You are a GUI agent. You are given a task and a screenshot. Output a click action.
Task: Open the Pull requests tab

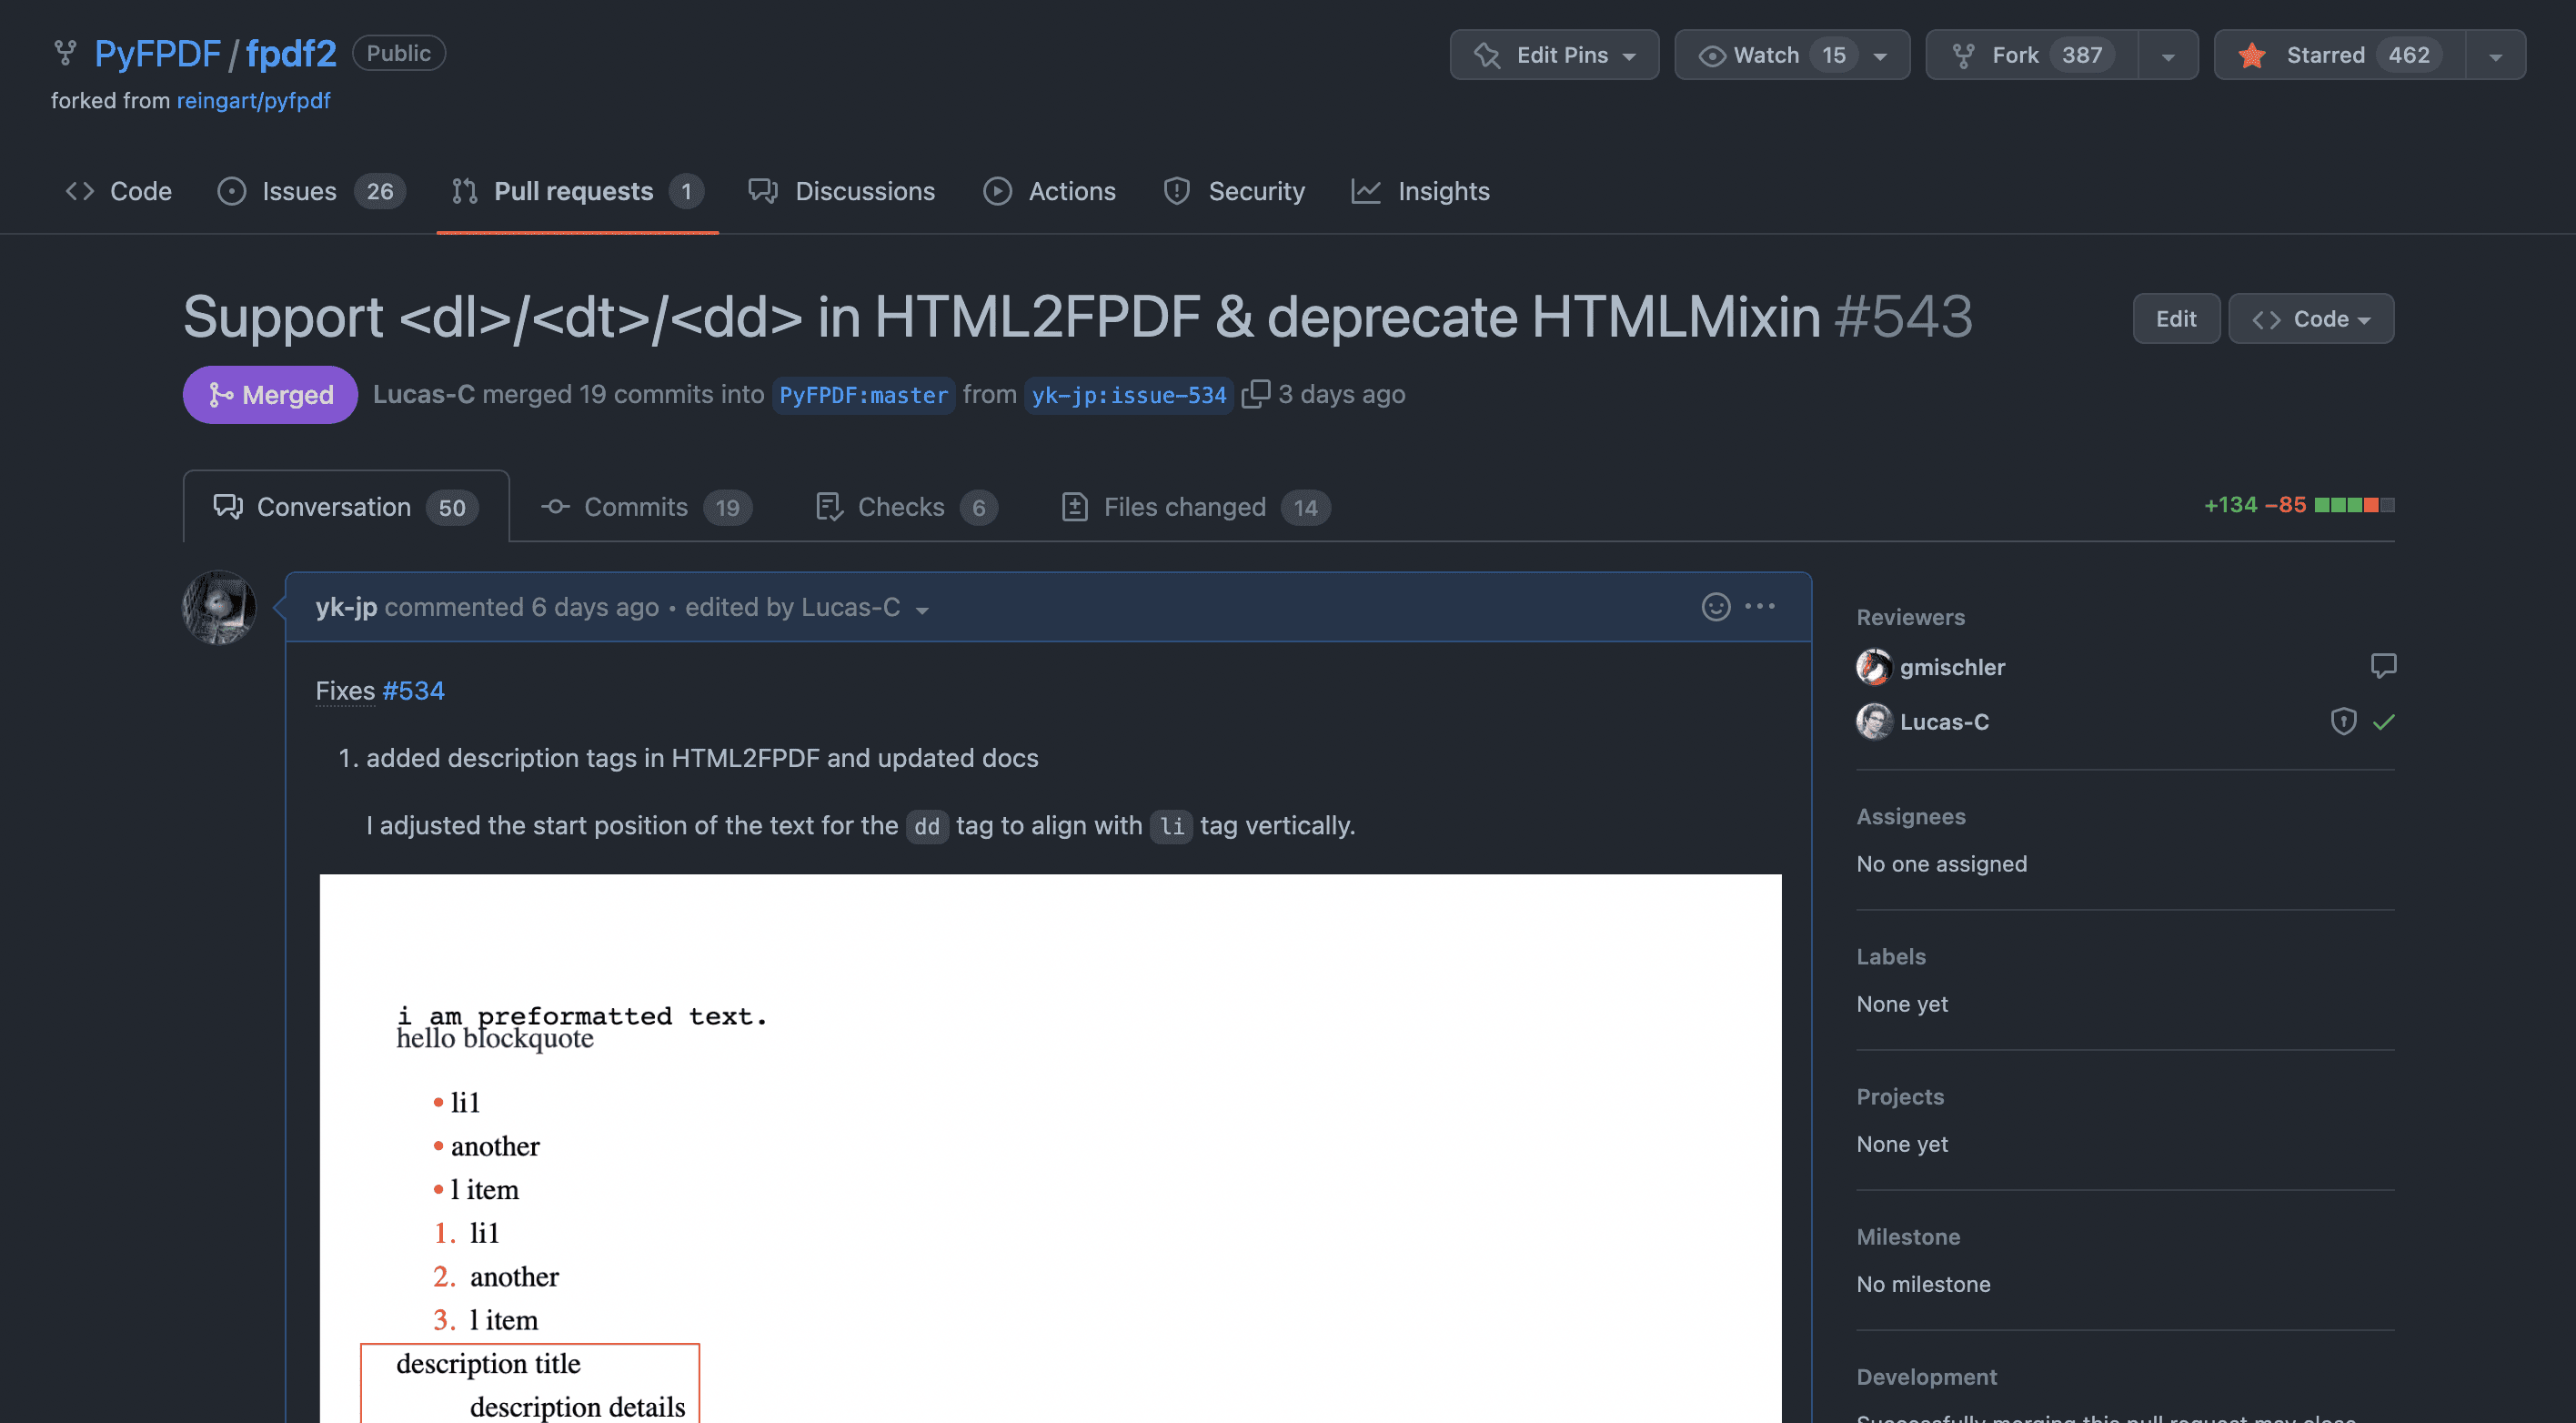pyautogui.click(x=577, y=191)
